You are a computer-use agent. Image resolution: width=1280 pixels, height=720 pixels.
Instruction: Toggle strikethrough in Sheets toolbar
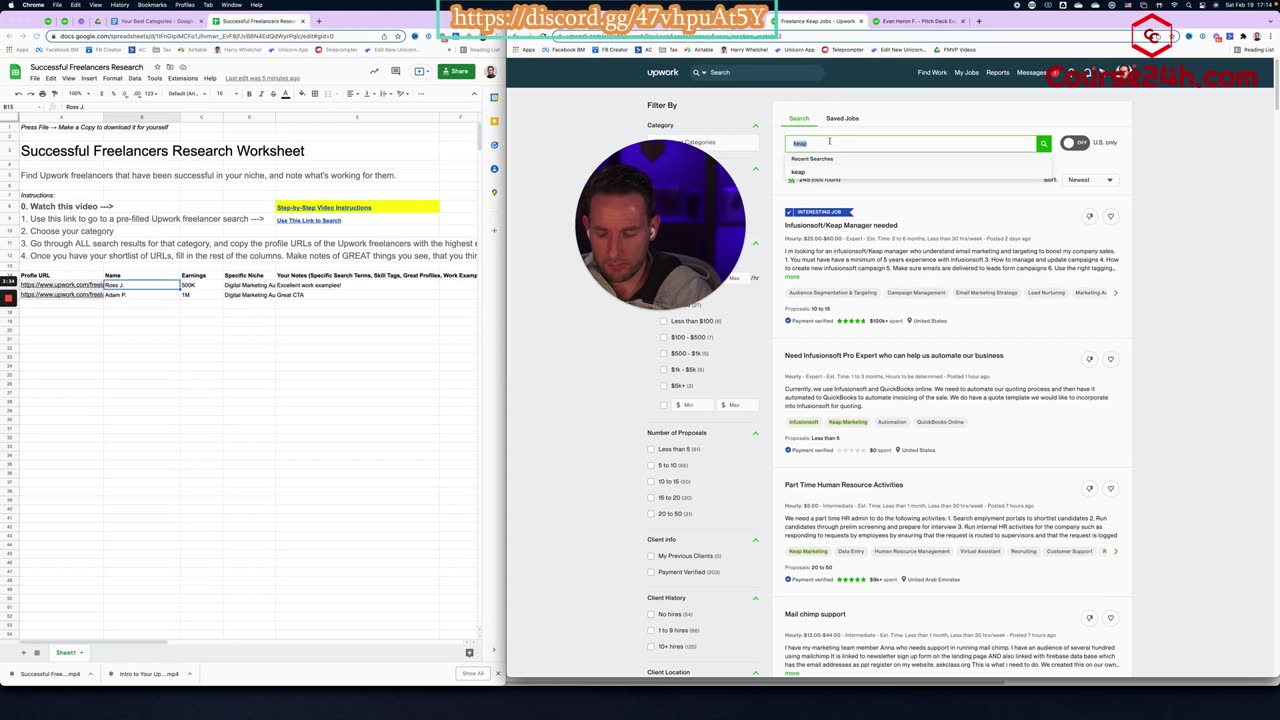(273, 94)
